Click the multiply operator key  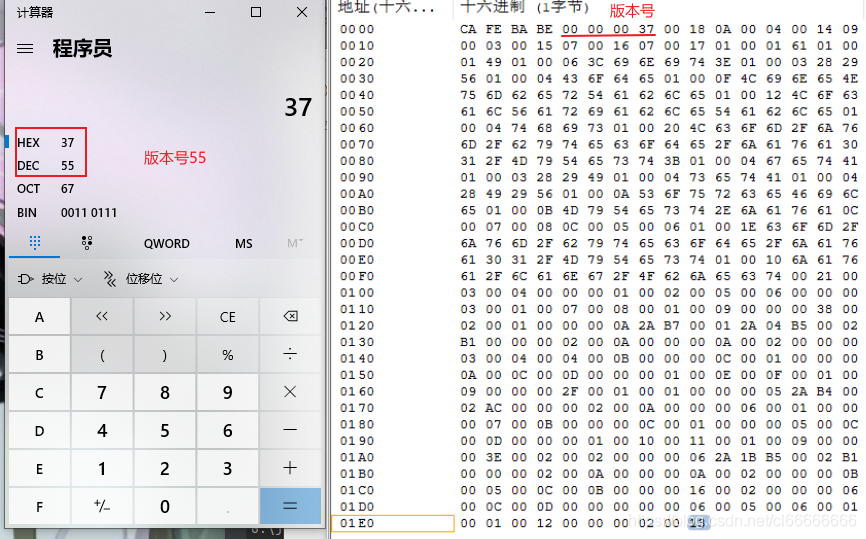[290, 392]
